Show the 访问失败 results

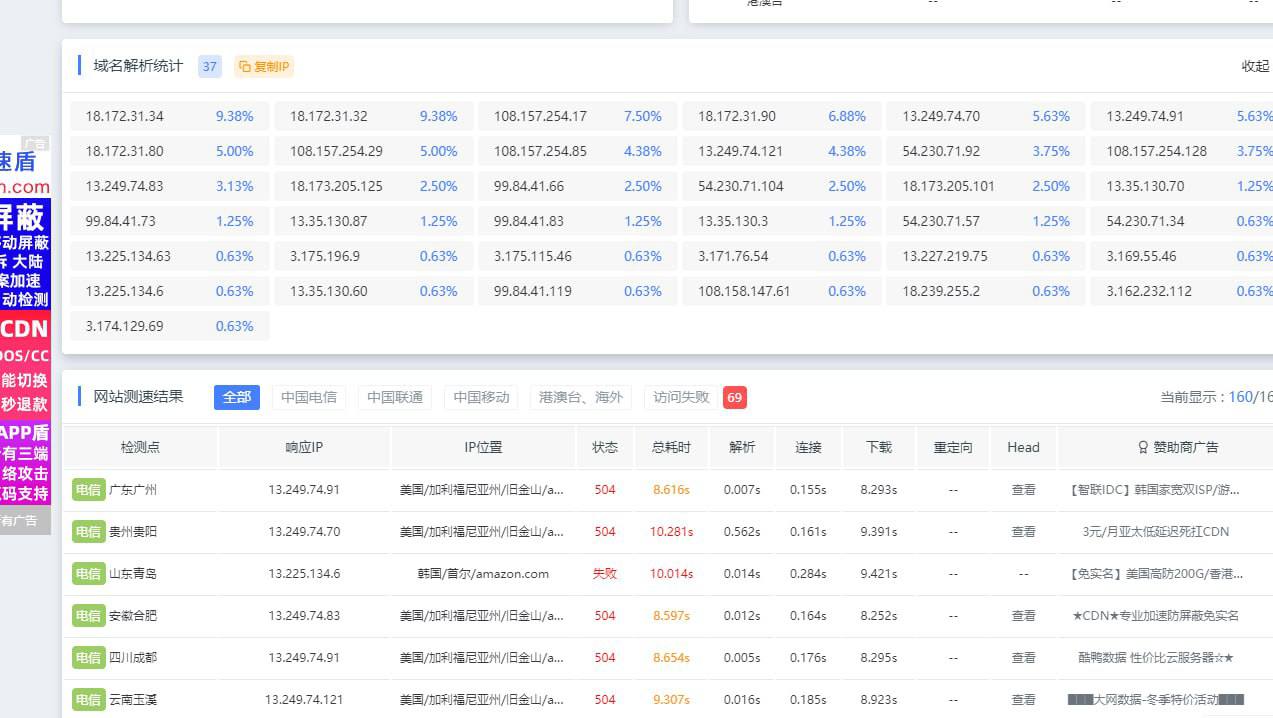click(x=681, y=397)
